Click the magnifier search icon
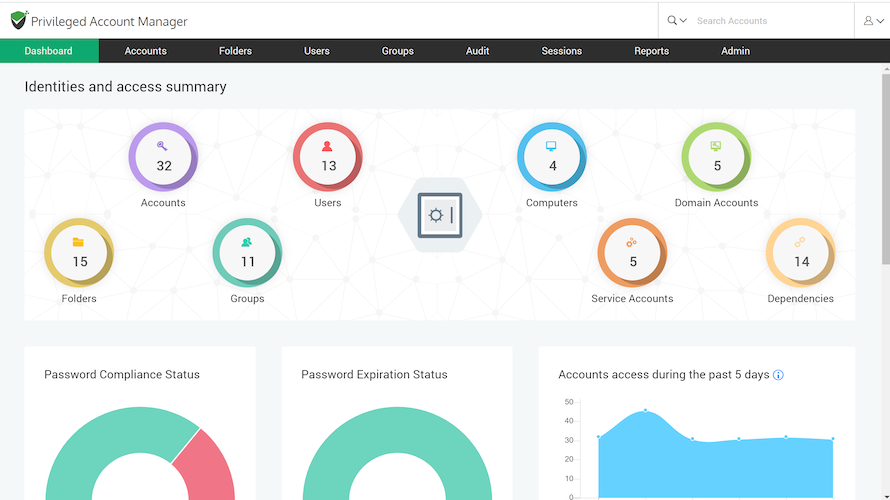Viewport: 890px width, 500px height. tap(672, 20)
